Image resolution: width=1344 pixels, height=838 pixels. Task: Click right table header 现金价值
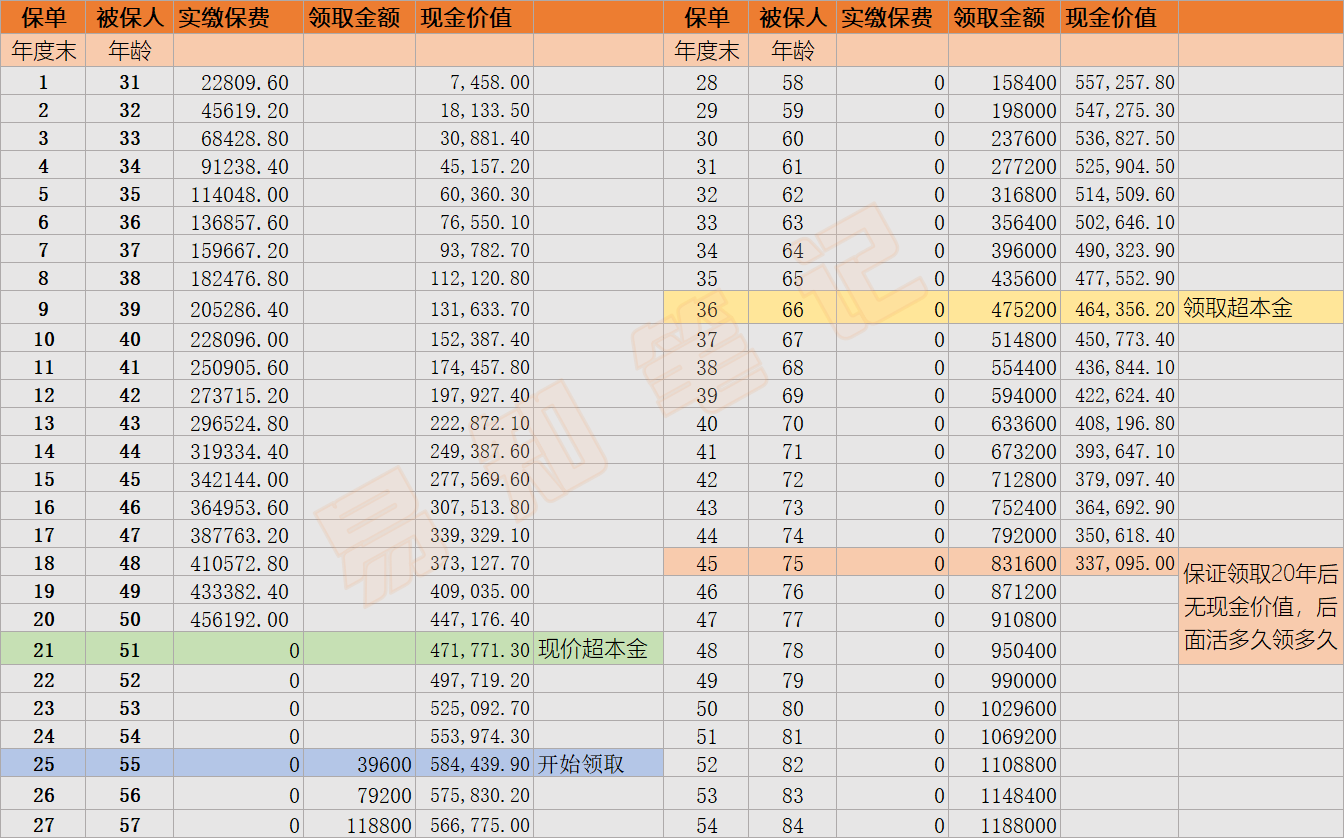(x=1111, y=17)
